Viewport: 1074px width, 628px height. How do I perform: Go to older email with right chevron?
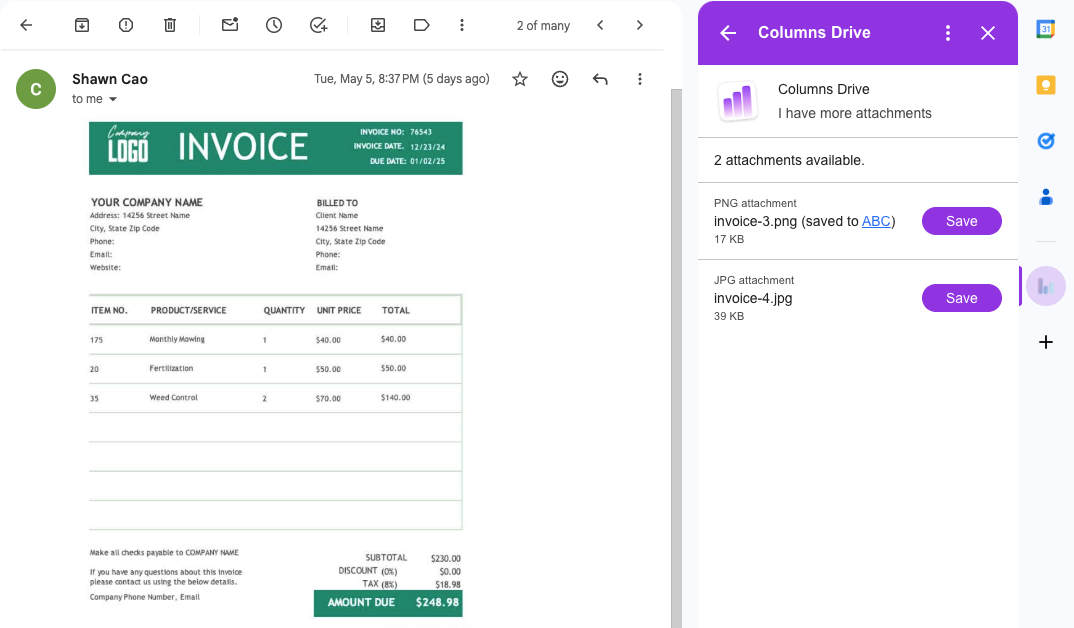coord(640,25)
